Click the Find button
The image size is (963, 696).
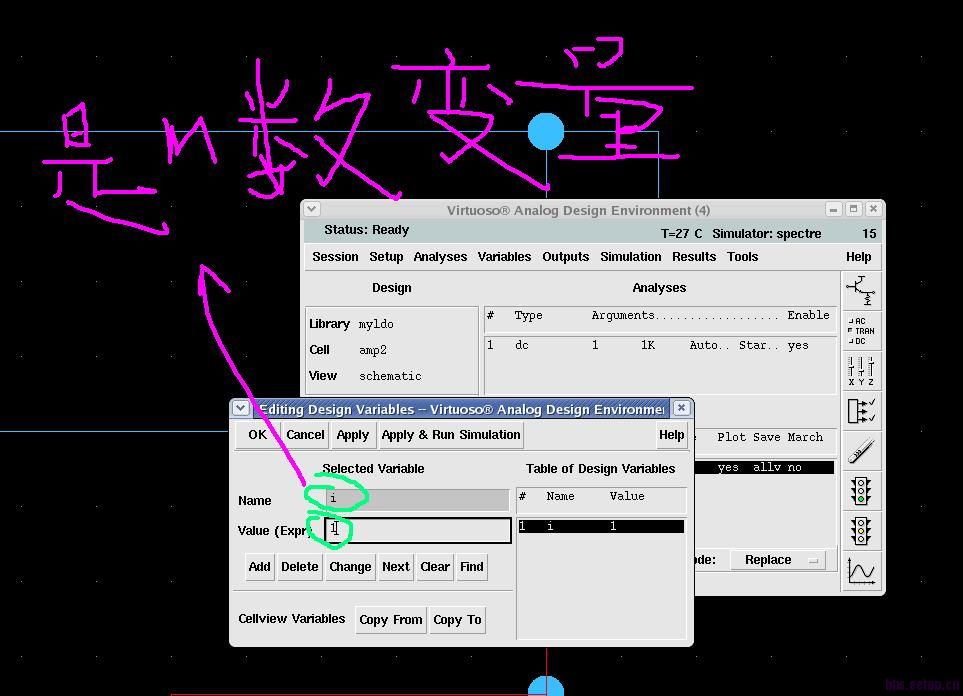pyautogui.click(x=472, y=566)
